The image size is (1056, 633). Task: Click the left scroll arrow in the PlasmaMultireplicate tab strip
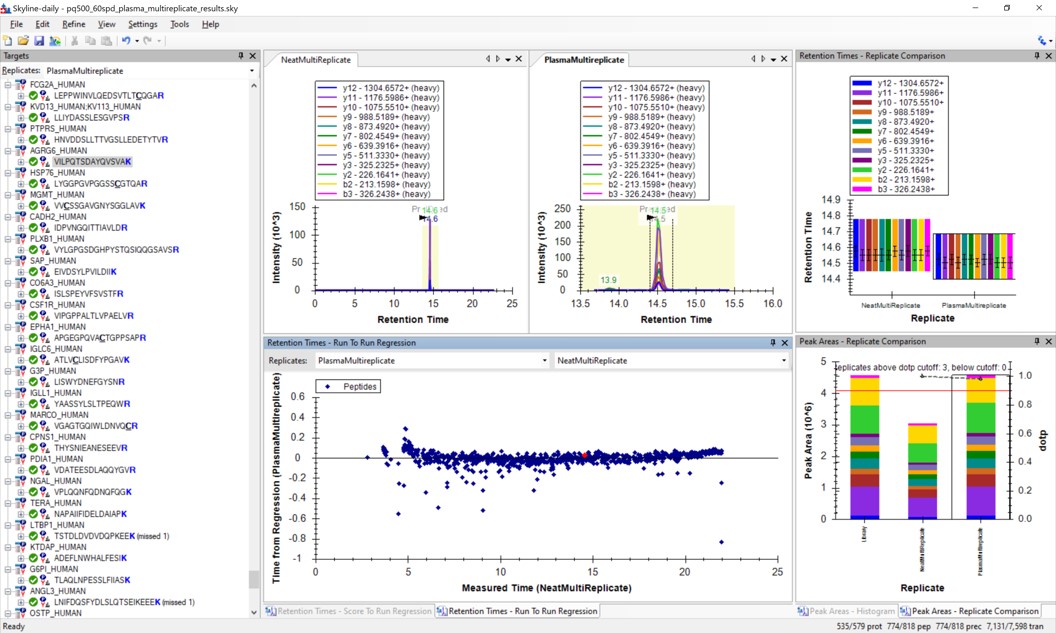pos(753,59)
